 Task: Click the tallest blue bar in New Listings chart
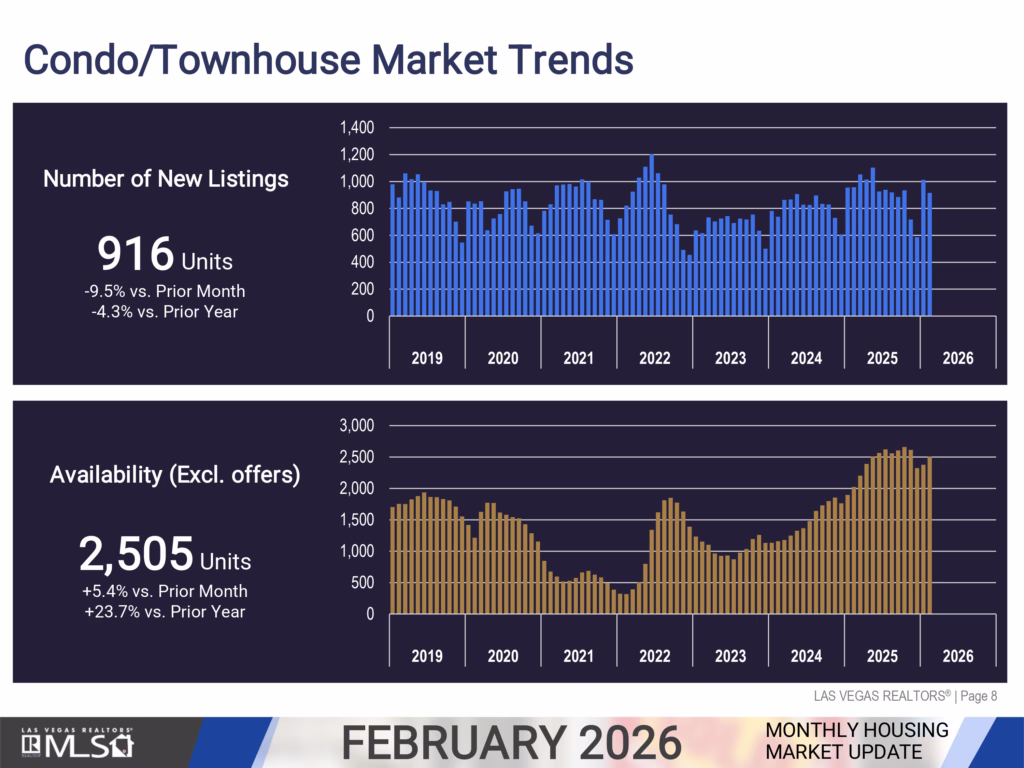652,235
